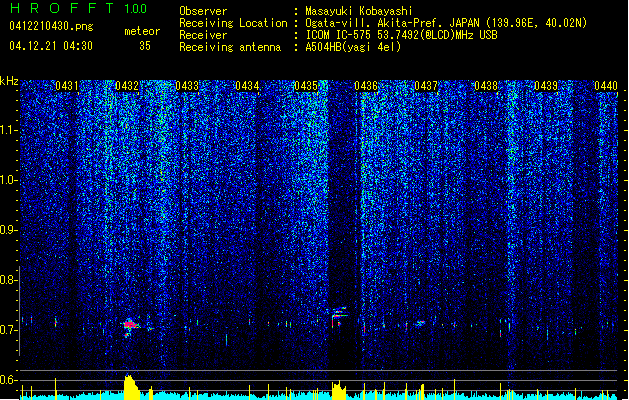Click the 'meteor' count label
Image resolution: width=629 pixels, height=400 pixels.
142,31
